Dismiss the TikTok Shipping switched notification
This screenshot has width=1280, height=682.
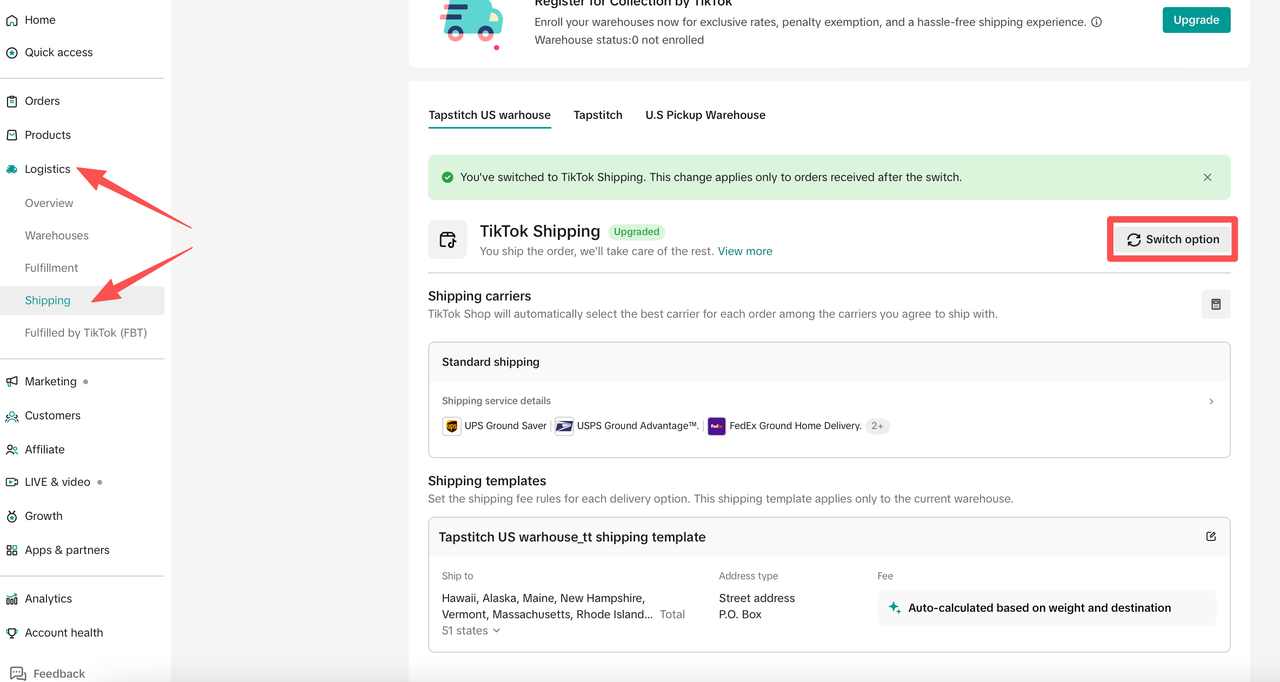pyautogui.click(x=1207, y=177)
